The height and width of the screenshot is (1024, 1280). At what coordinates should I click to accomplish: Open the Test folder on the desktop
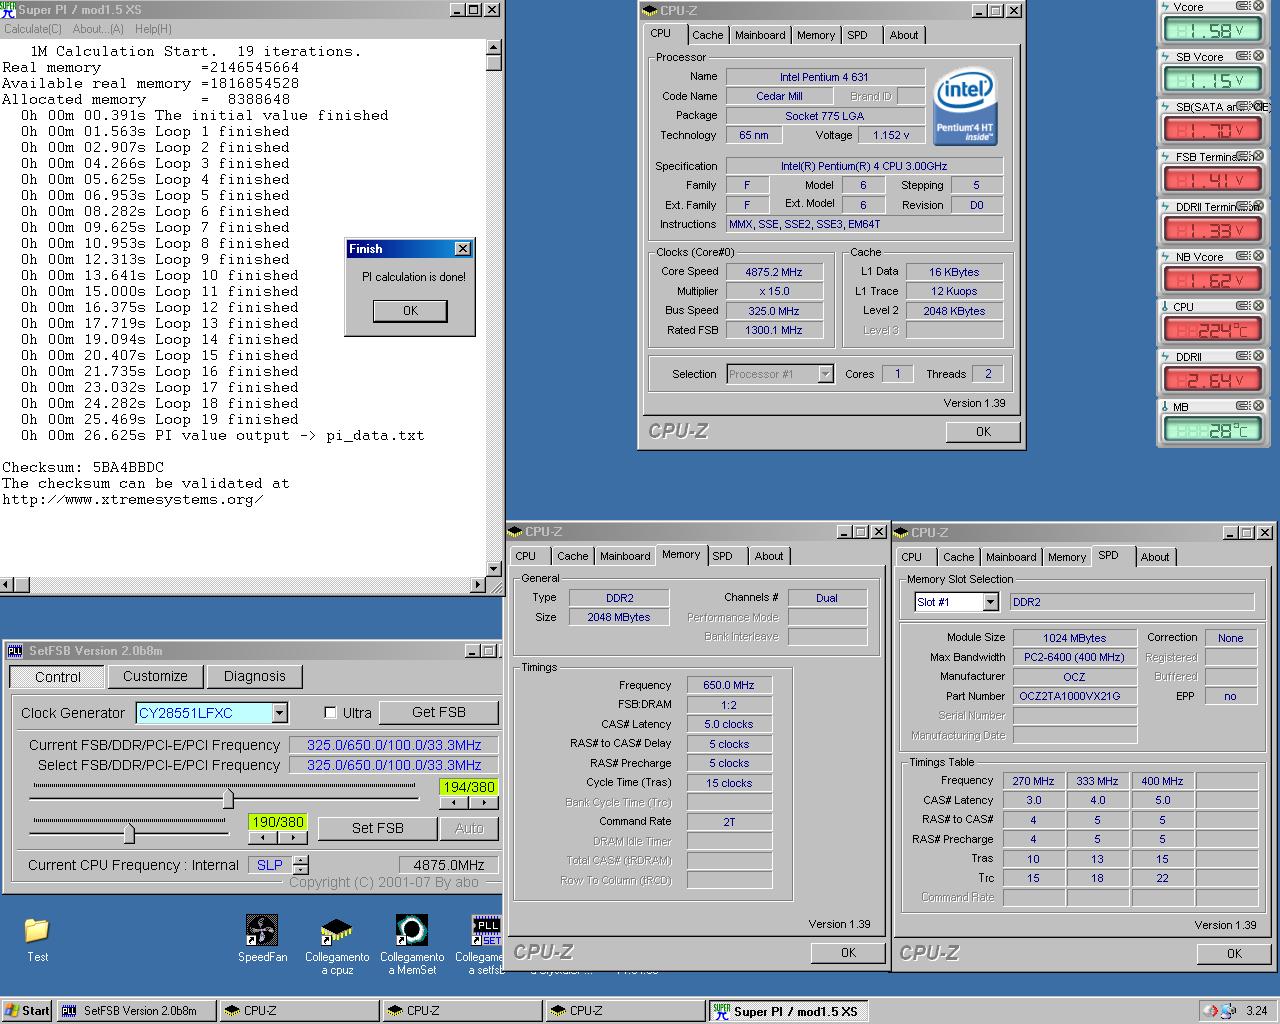(x=37, y=938)
